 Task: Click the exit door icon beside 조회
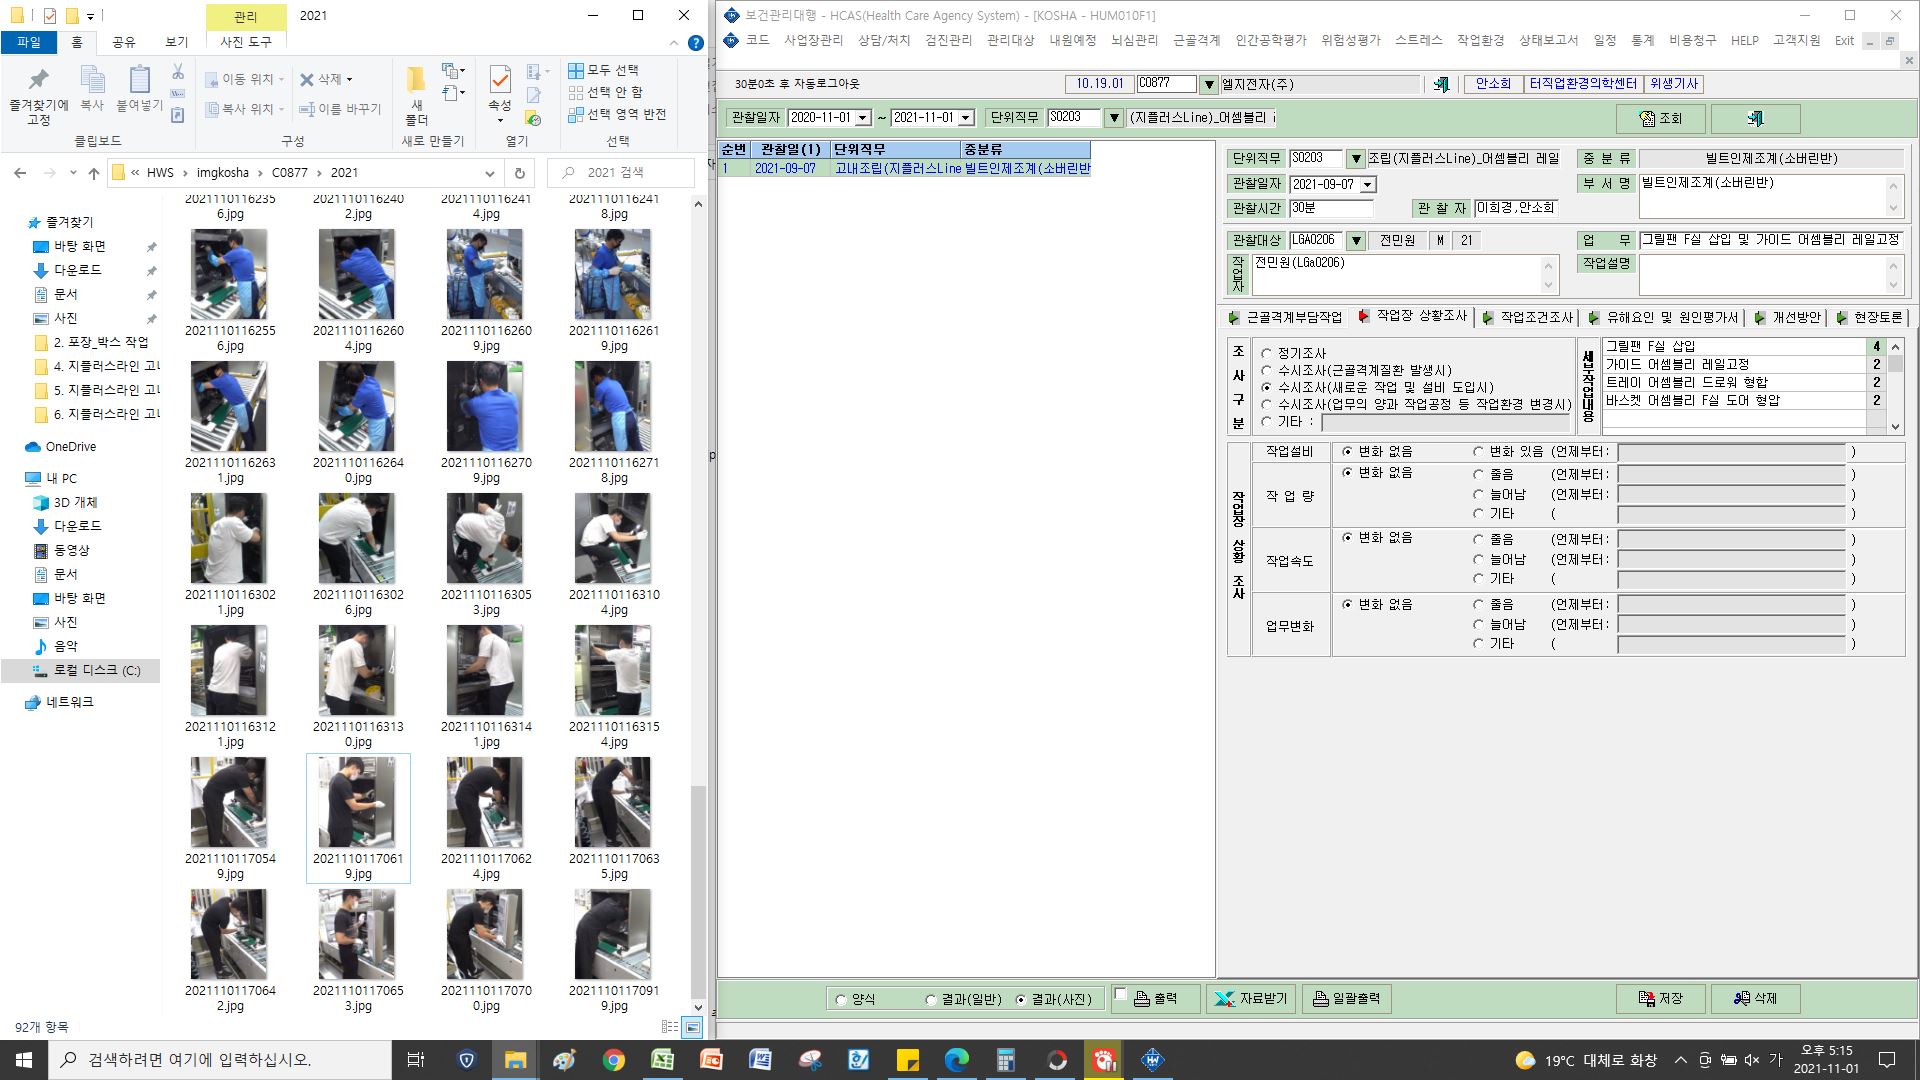pos(1755,118)
